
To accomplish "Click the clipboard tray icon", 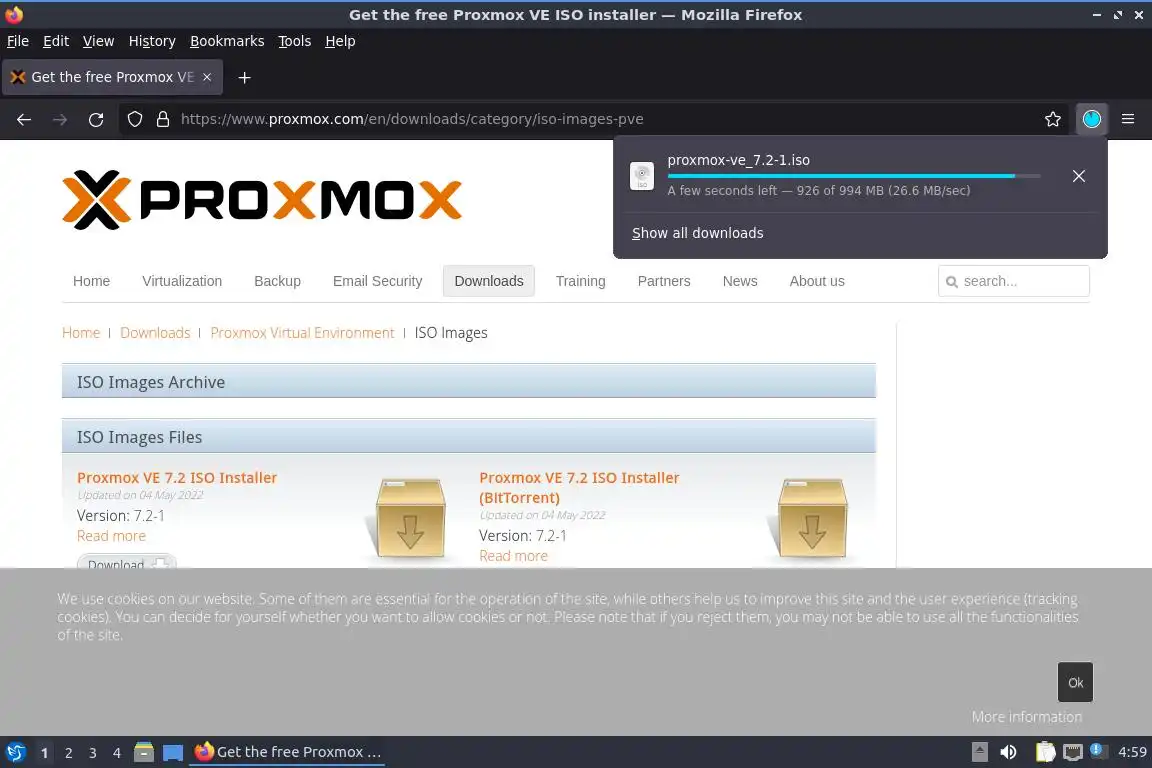I will (x=1045, y=752).
